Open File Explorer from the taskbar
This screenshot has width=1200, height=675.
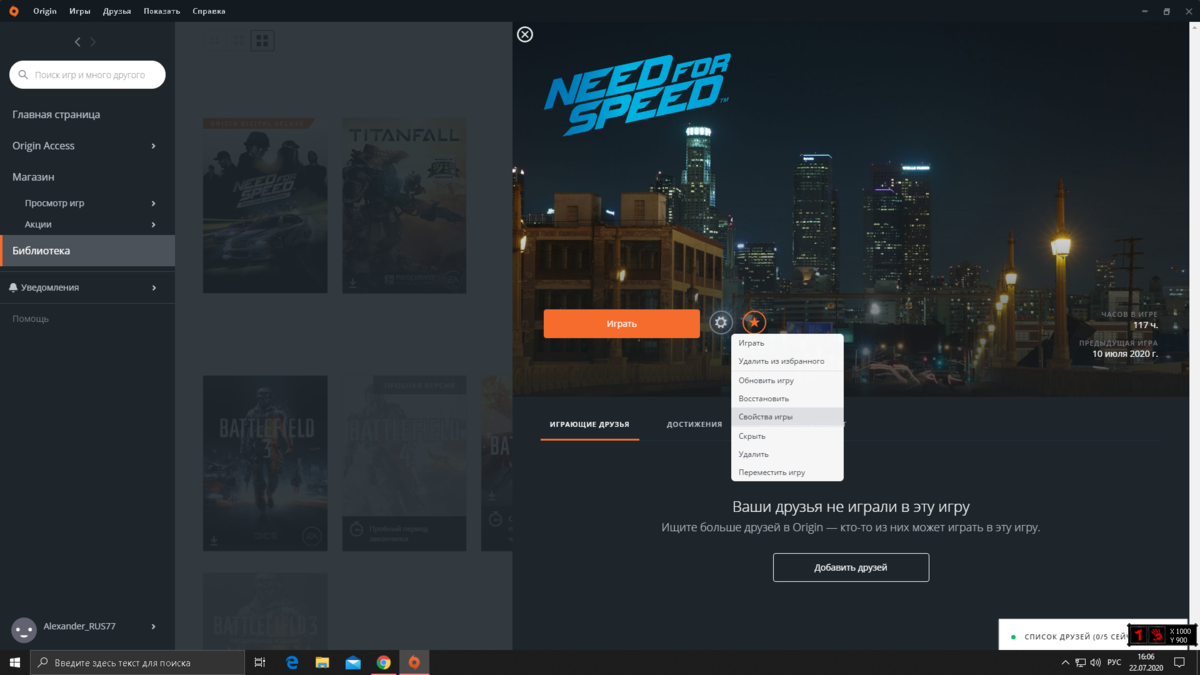click(x=322, y=662)
